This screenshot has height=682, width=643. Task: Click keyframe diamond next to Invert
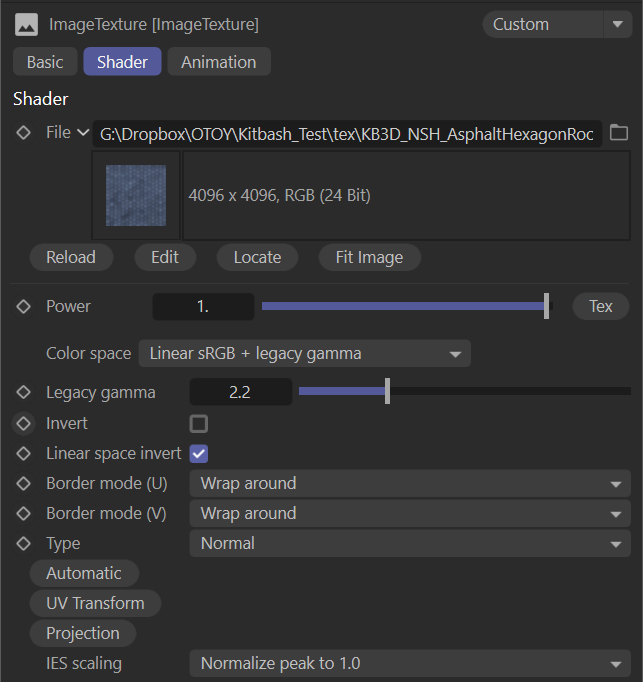pyautogui.click(x=24, y=423)
